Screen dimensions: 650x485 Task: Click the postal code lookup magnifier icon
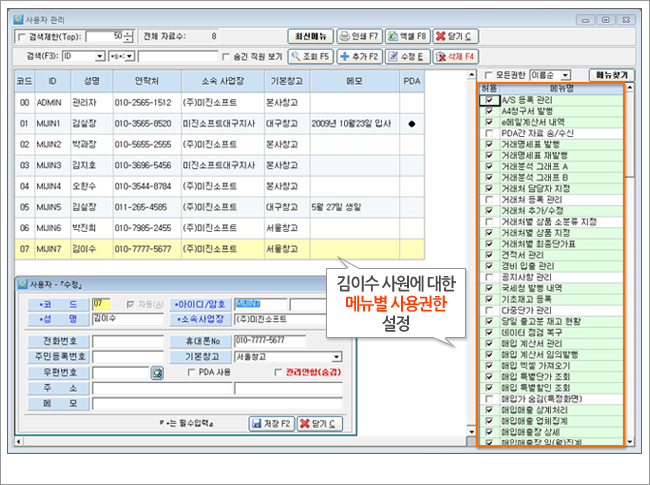pyautogui.click(x=156, y=372)
